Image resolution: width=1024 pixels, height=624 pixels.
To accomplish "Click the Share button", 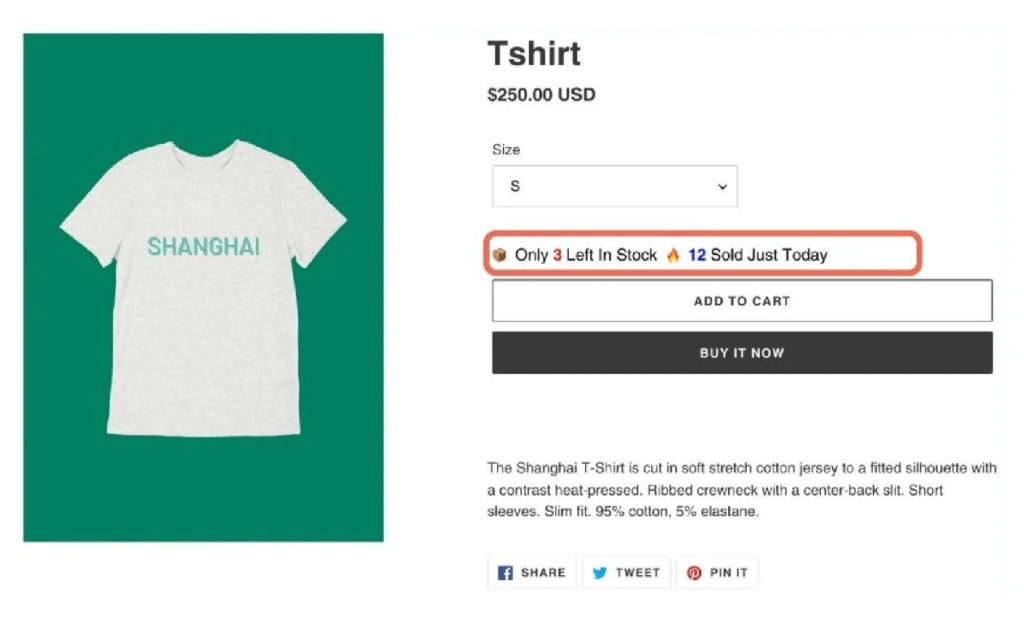I will click(531, 573).
